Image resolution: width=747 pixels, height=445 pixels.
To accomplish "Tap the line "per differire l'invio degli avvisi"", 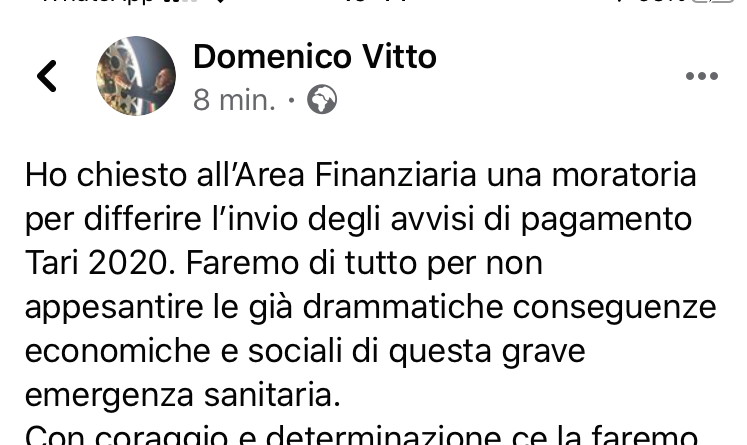I will [358, 220].
